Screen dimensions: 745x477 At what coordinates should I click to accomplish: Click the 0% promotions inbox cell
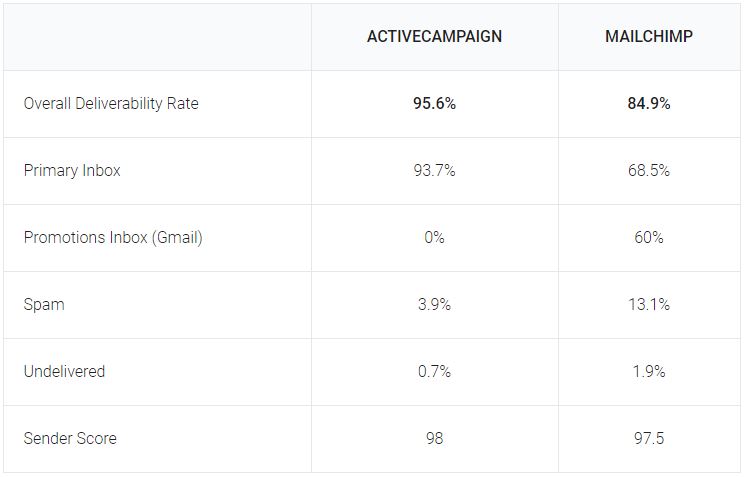click(434, 238)
